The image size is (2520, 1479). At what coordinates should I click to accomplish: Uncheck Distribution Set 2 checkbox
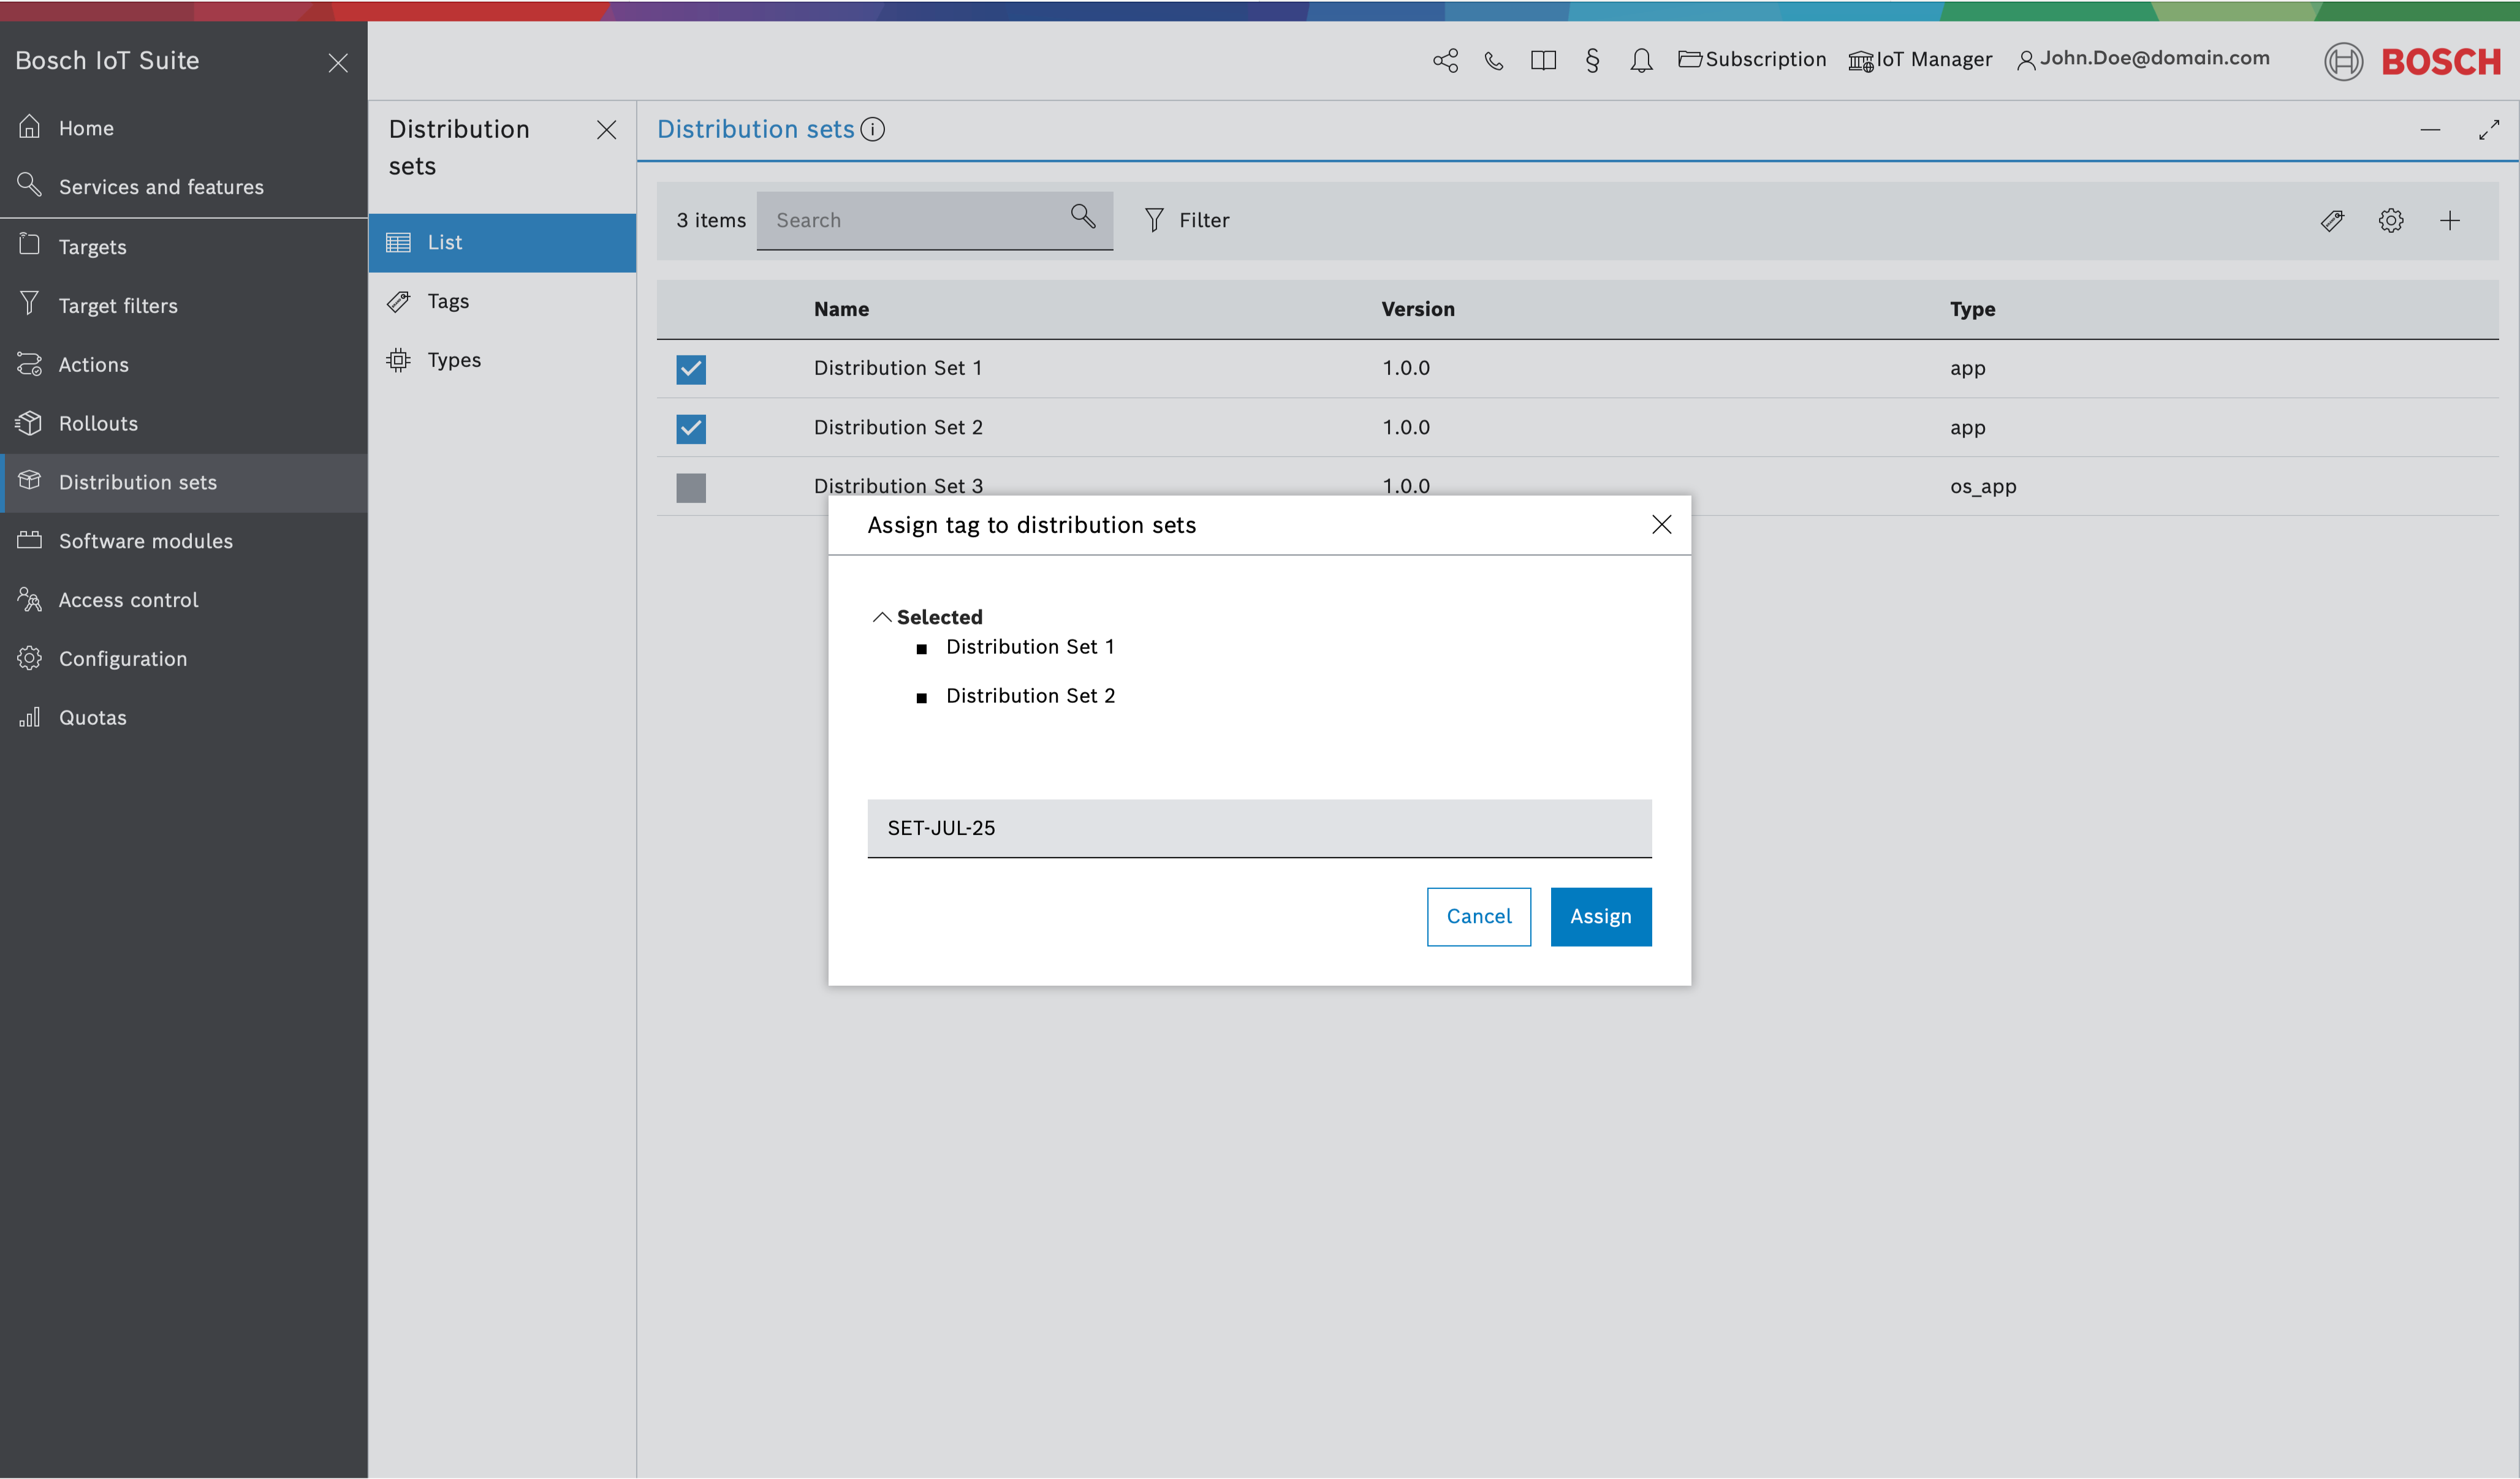[x=691, y=428]
